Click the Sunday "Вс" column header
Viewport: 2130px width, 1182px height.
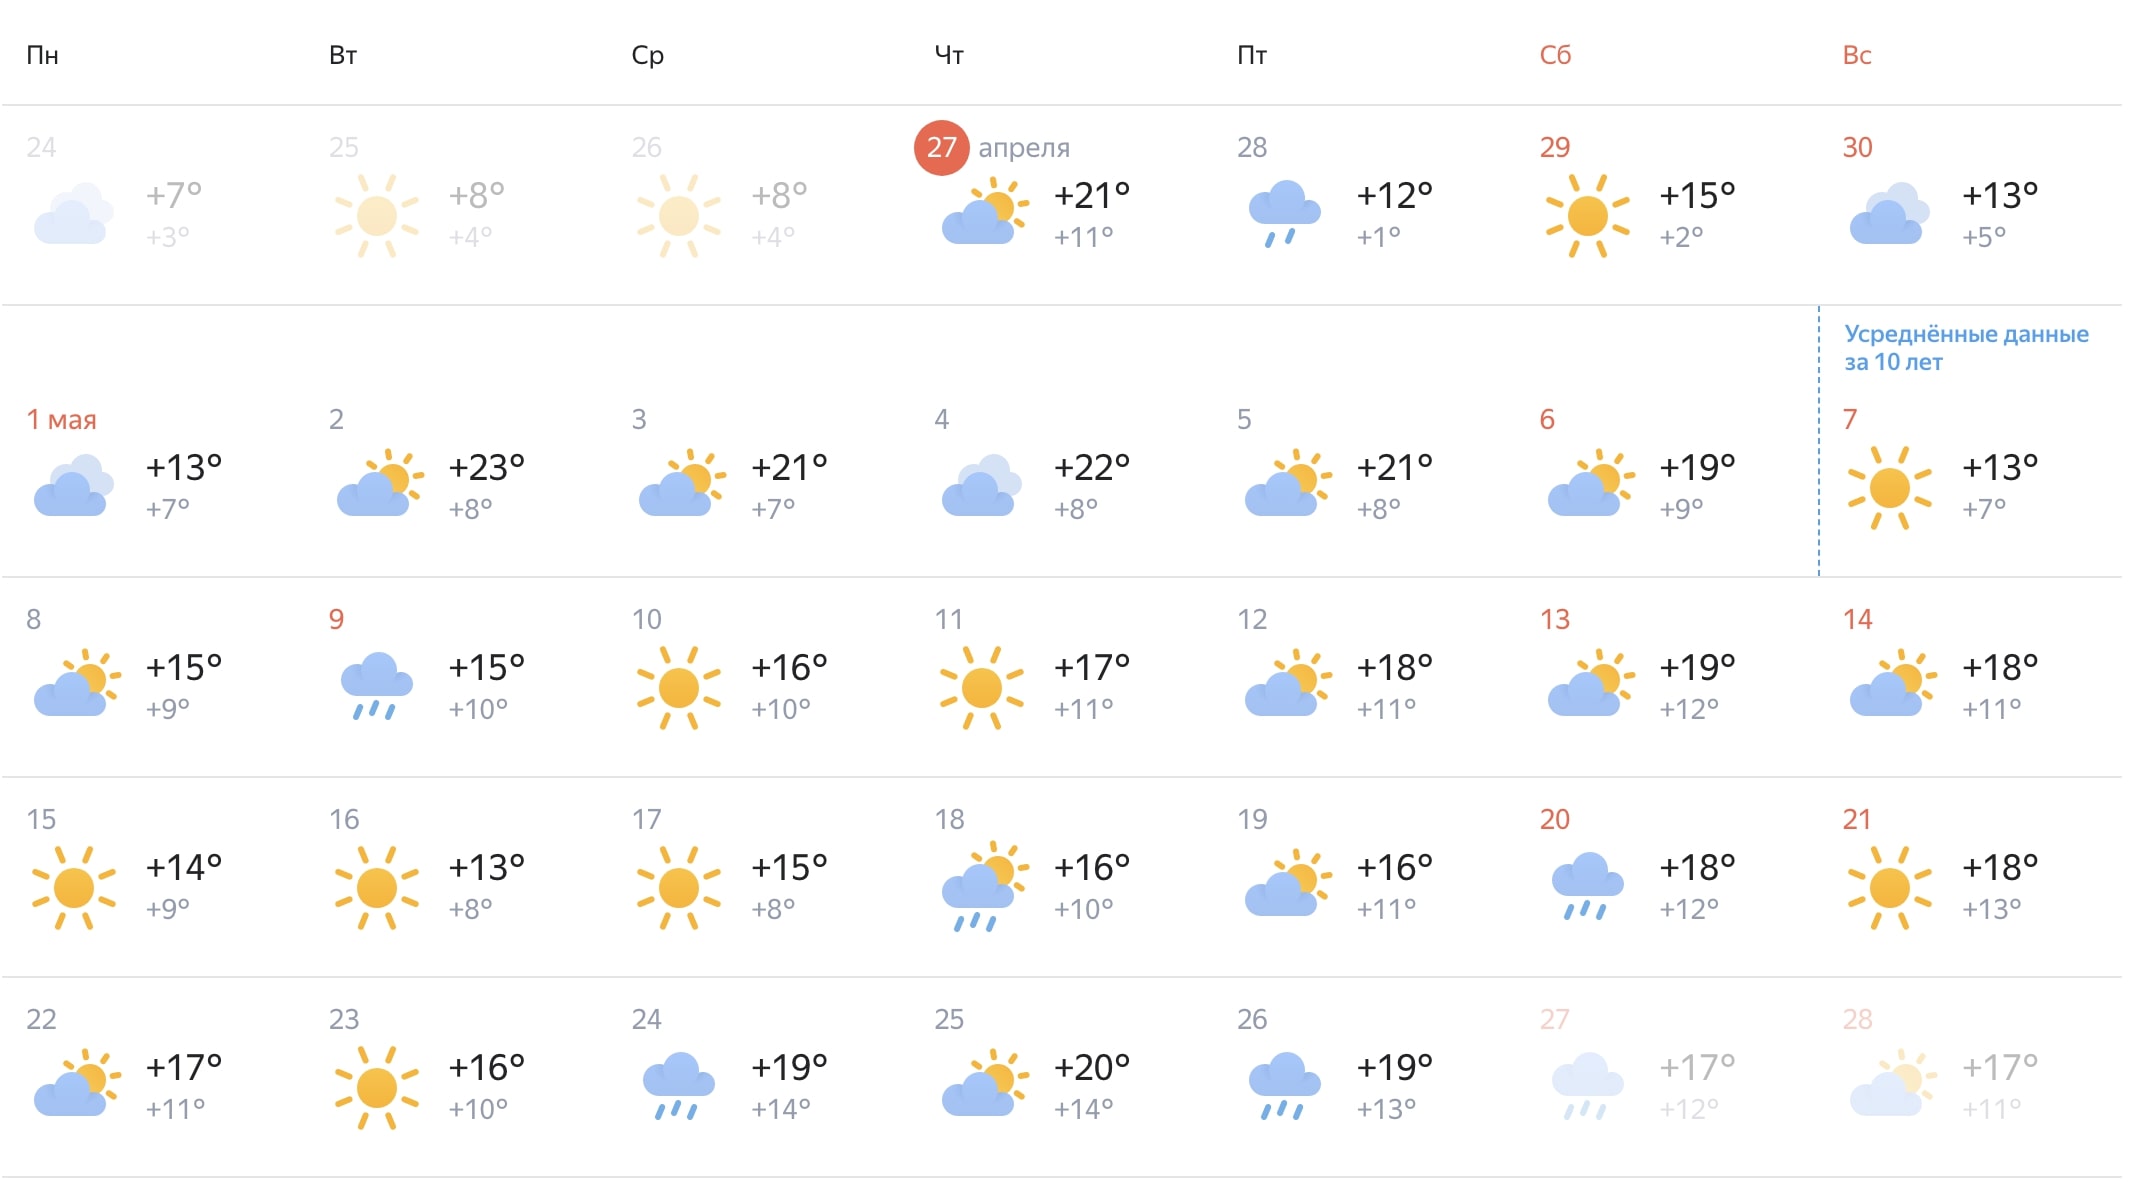click(1857, 55)
